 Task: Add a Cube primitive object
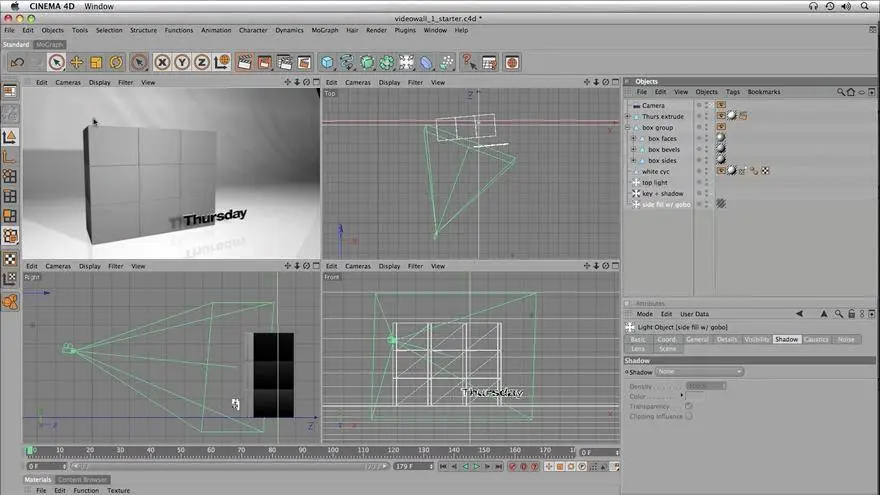[x=327, y=62]
